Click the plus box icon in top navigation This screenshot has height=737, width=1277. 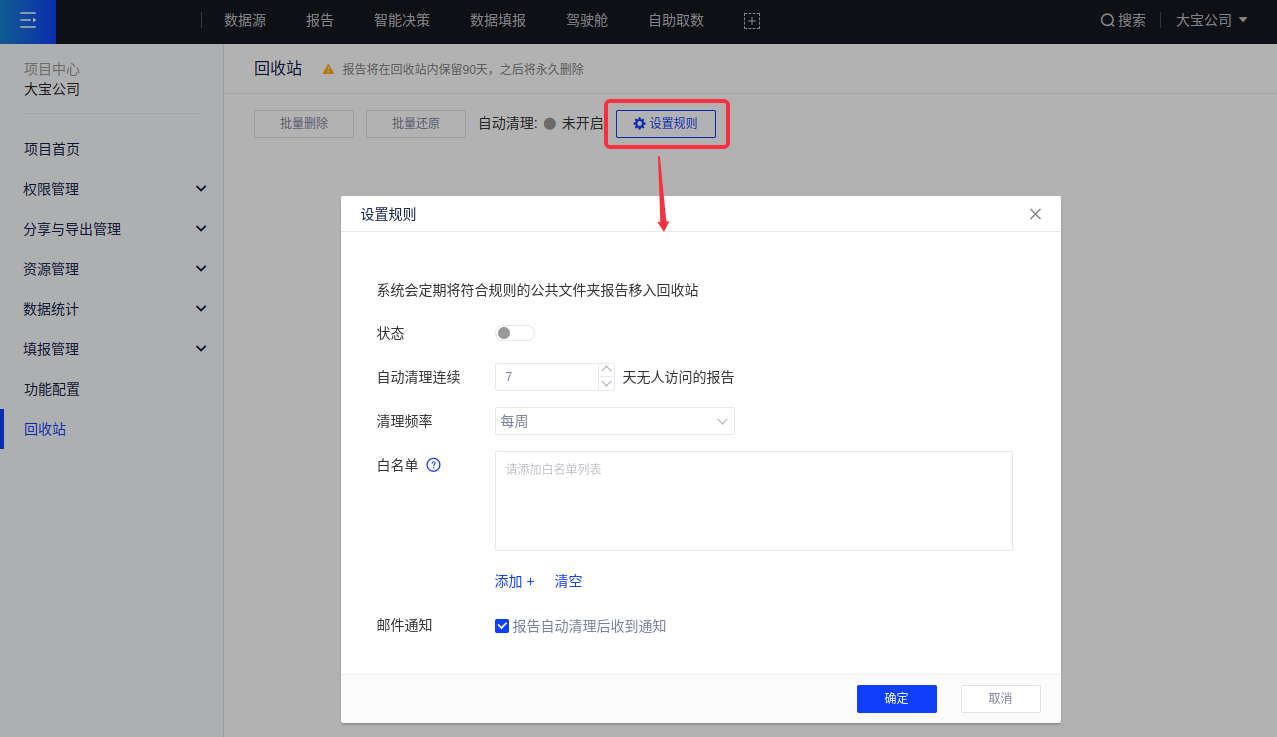[x=752, y=21]
